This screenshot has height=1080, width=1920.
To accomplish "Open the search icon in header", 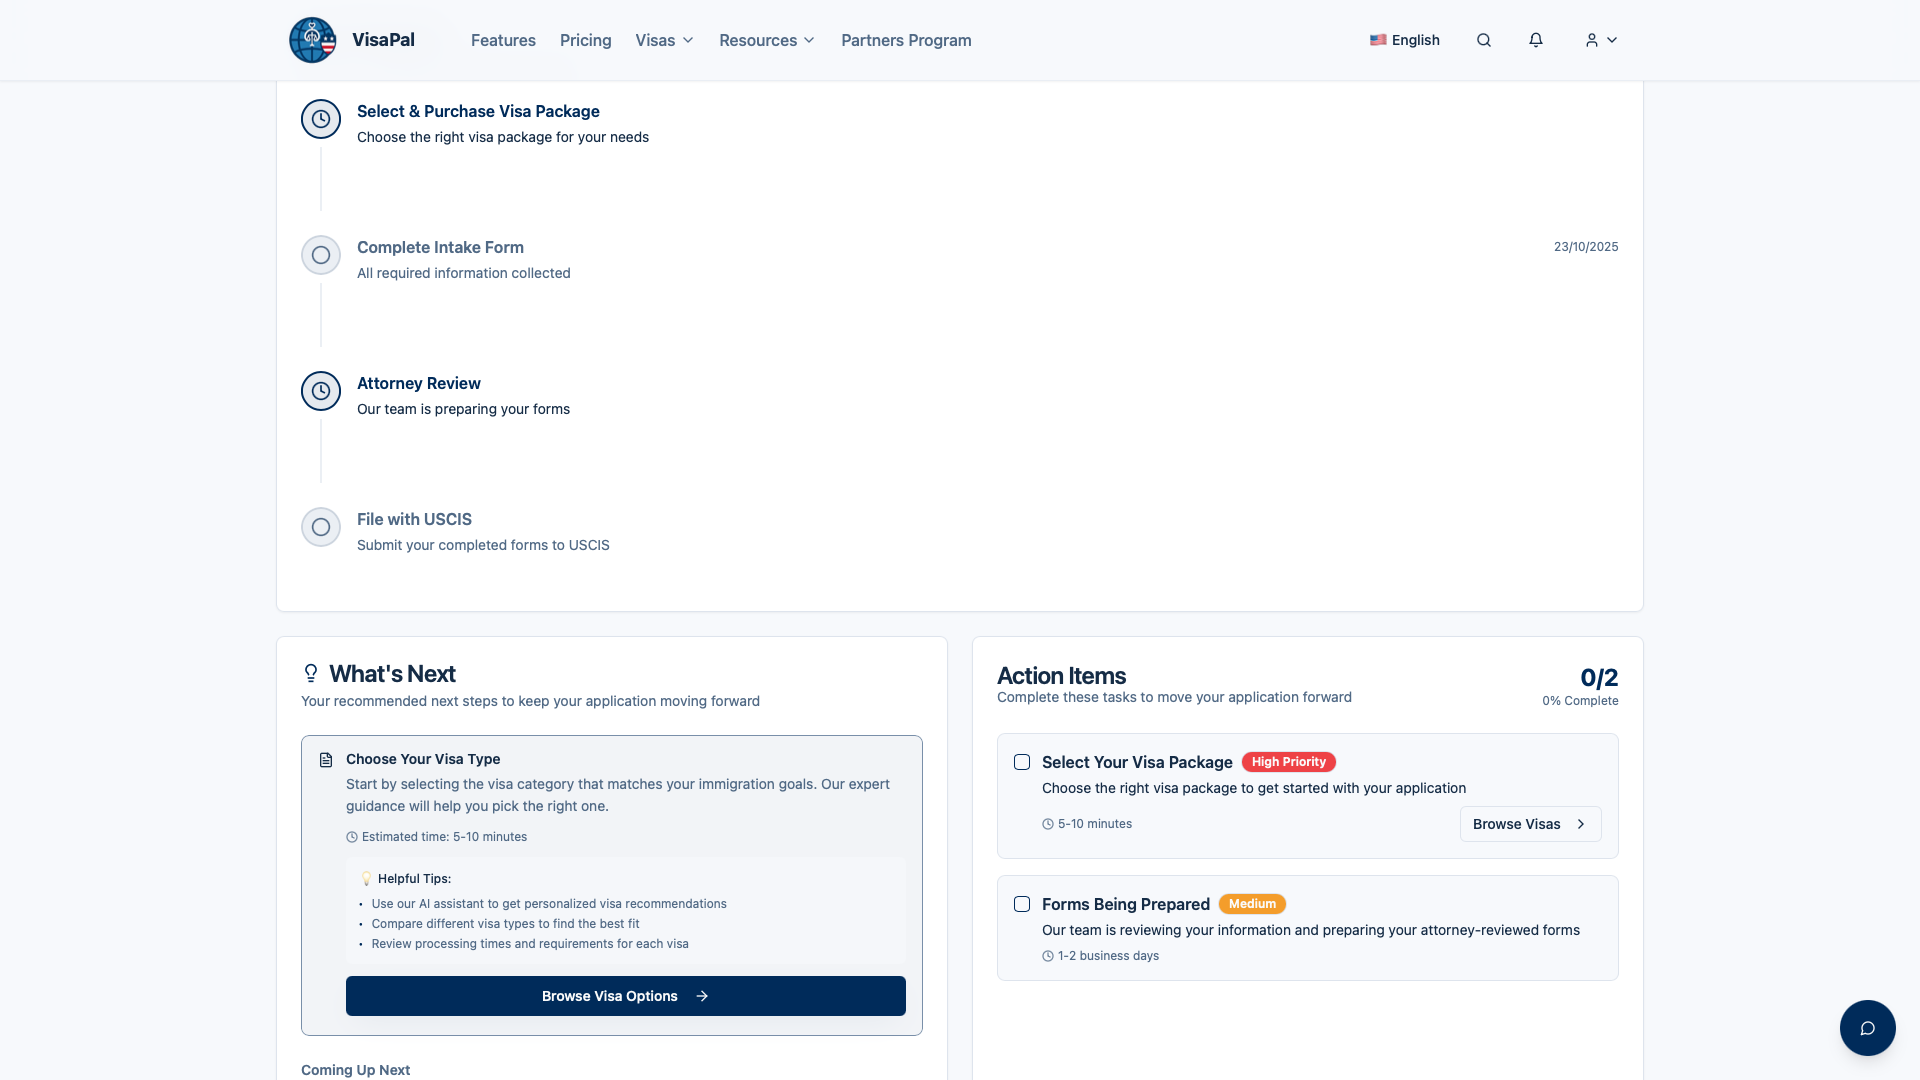I will pos(1484,40).
